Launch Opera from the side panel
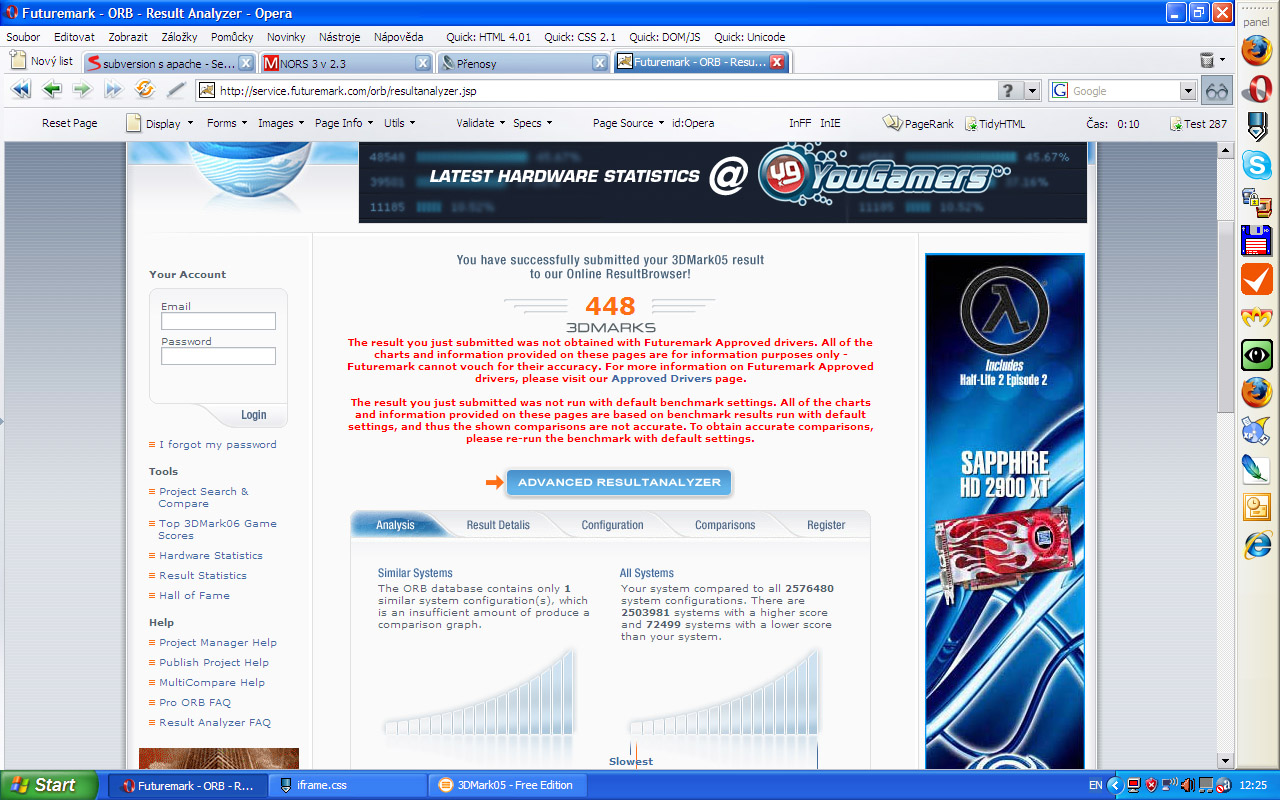The height and width of the screenshot is (800, 1280). click(1256, 88)
